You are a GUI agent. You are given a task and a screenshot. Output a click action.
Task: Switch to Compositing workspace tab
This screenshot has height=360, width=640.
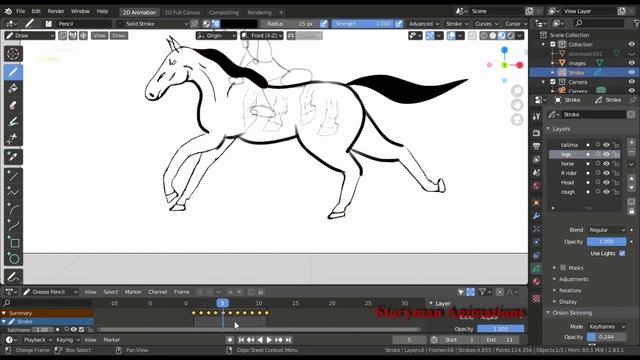click(224, 12)
